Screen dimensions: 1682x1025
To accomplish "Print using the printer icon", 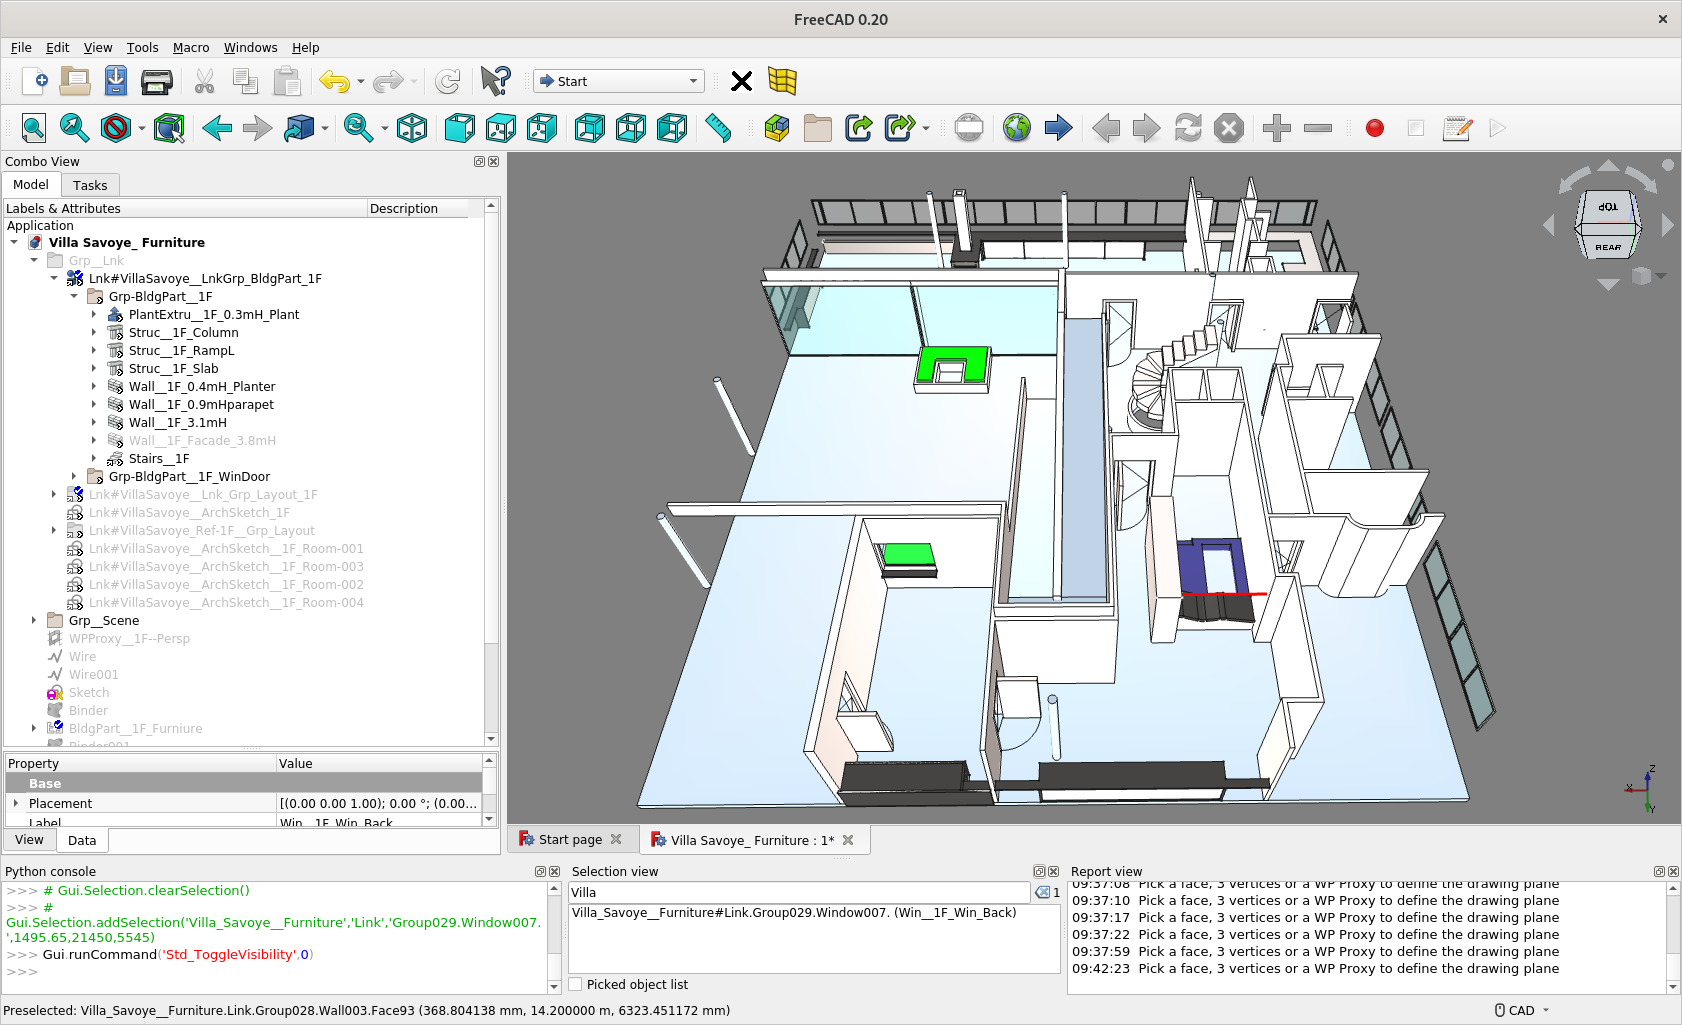I will [157, 81].
